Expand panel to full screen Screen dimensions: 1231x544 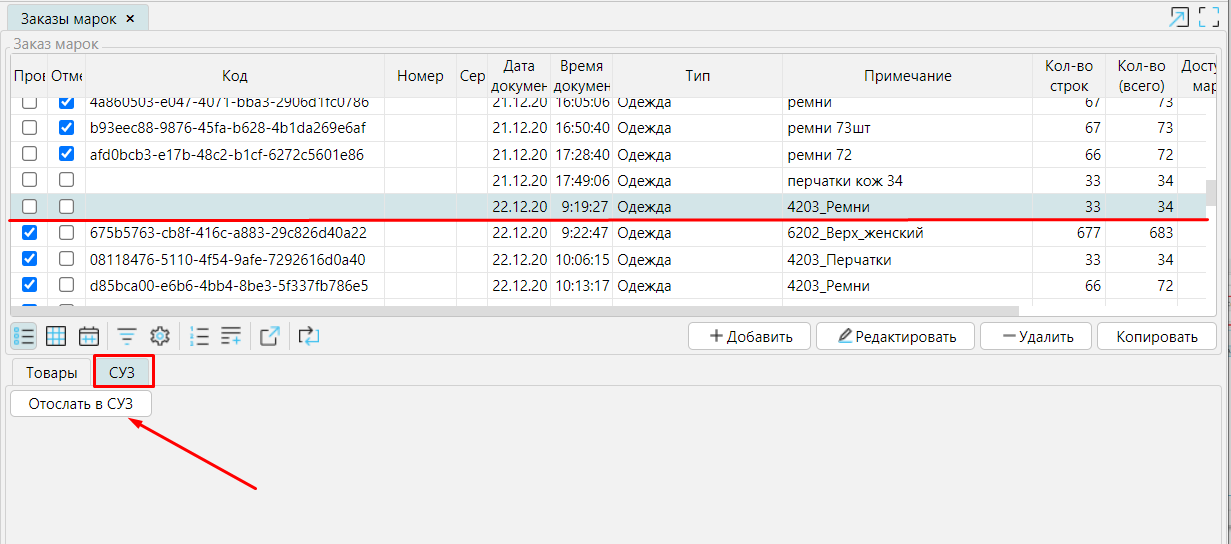pos(1210,17)
